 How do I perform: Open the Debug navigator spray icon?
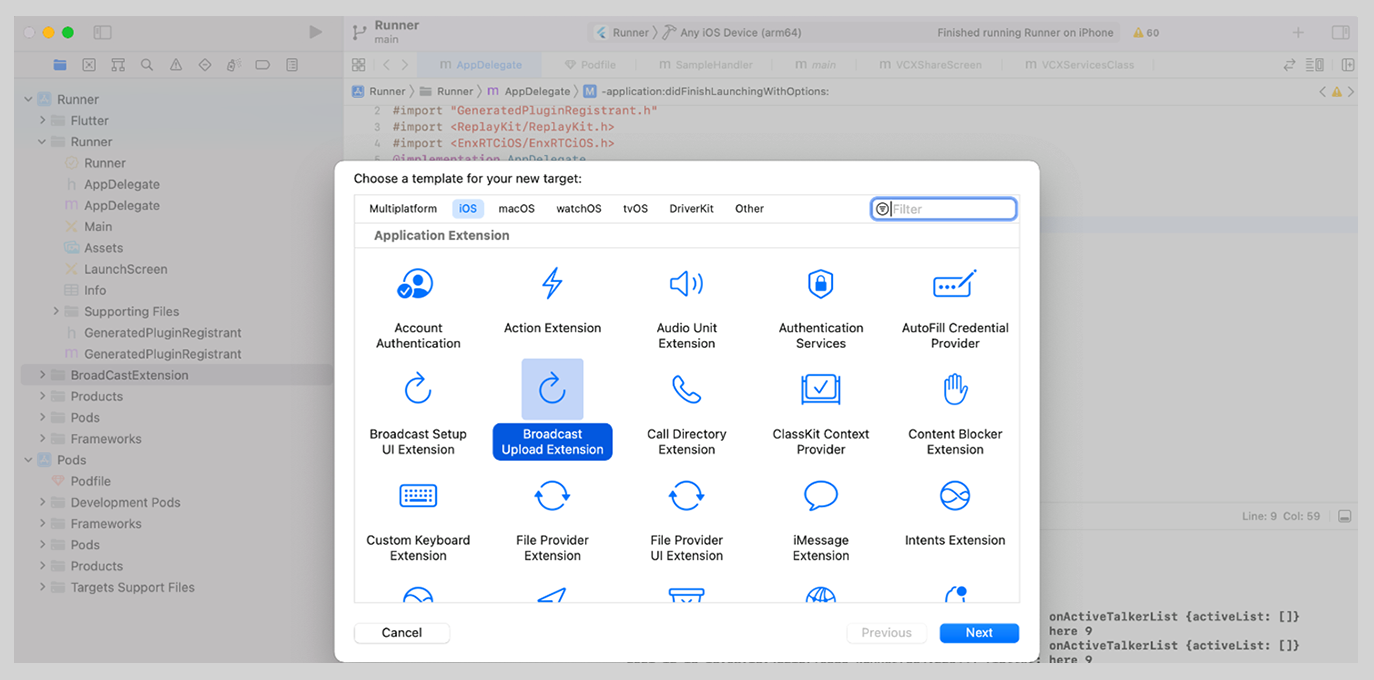pos(233,63)
